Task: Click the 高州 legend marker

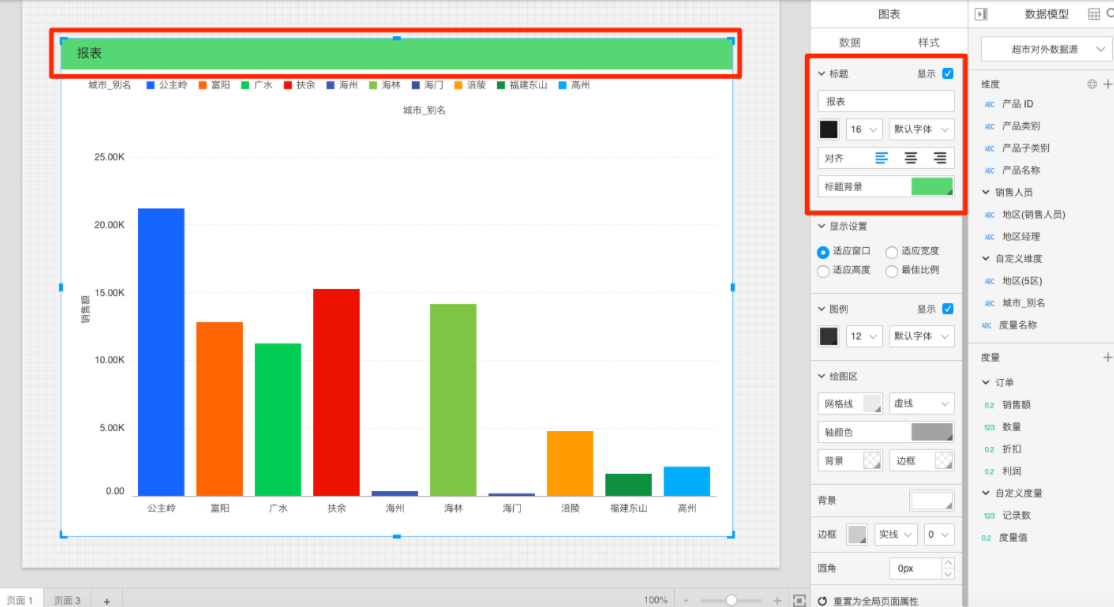Action: (563, 85)
